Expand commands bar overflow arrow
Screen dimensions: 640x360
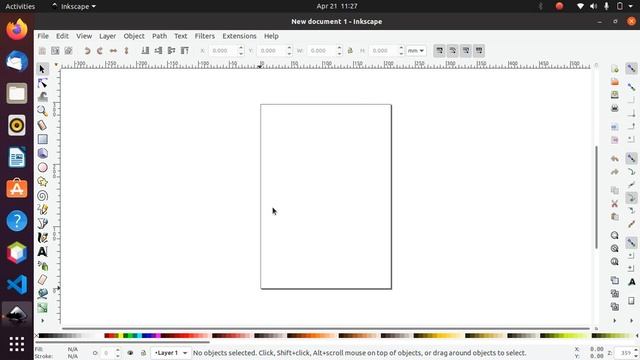point(615,321)
